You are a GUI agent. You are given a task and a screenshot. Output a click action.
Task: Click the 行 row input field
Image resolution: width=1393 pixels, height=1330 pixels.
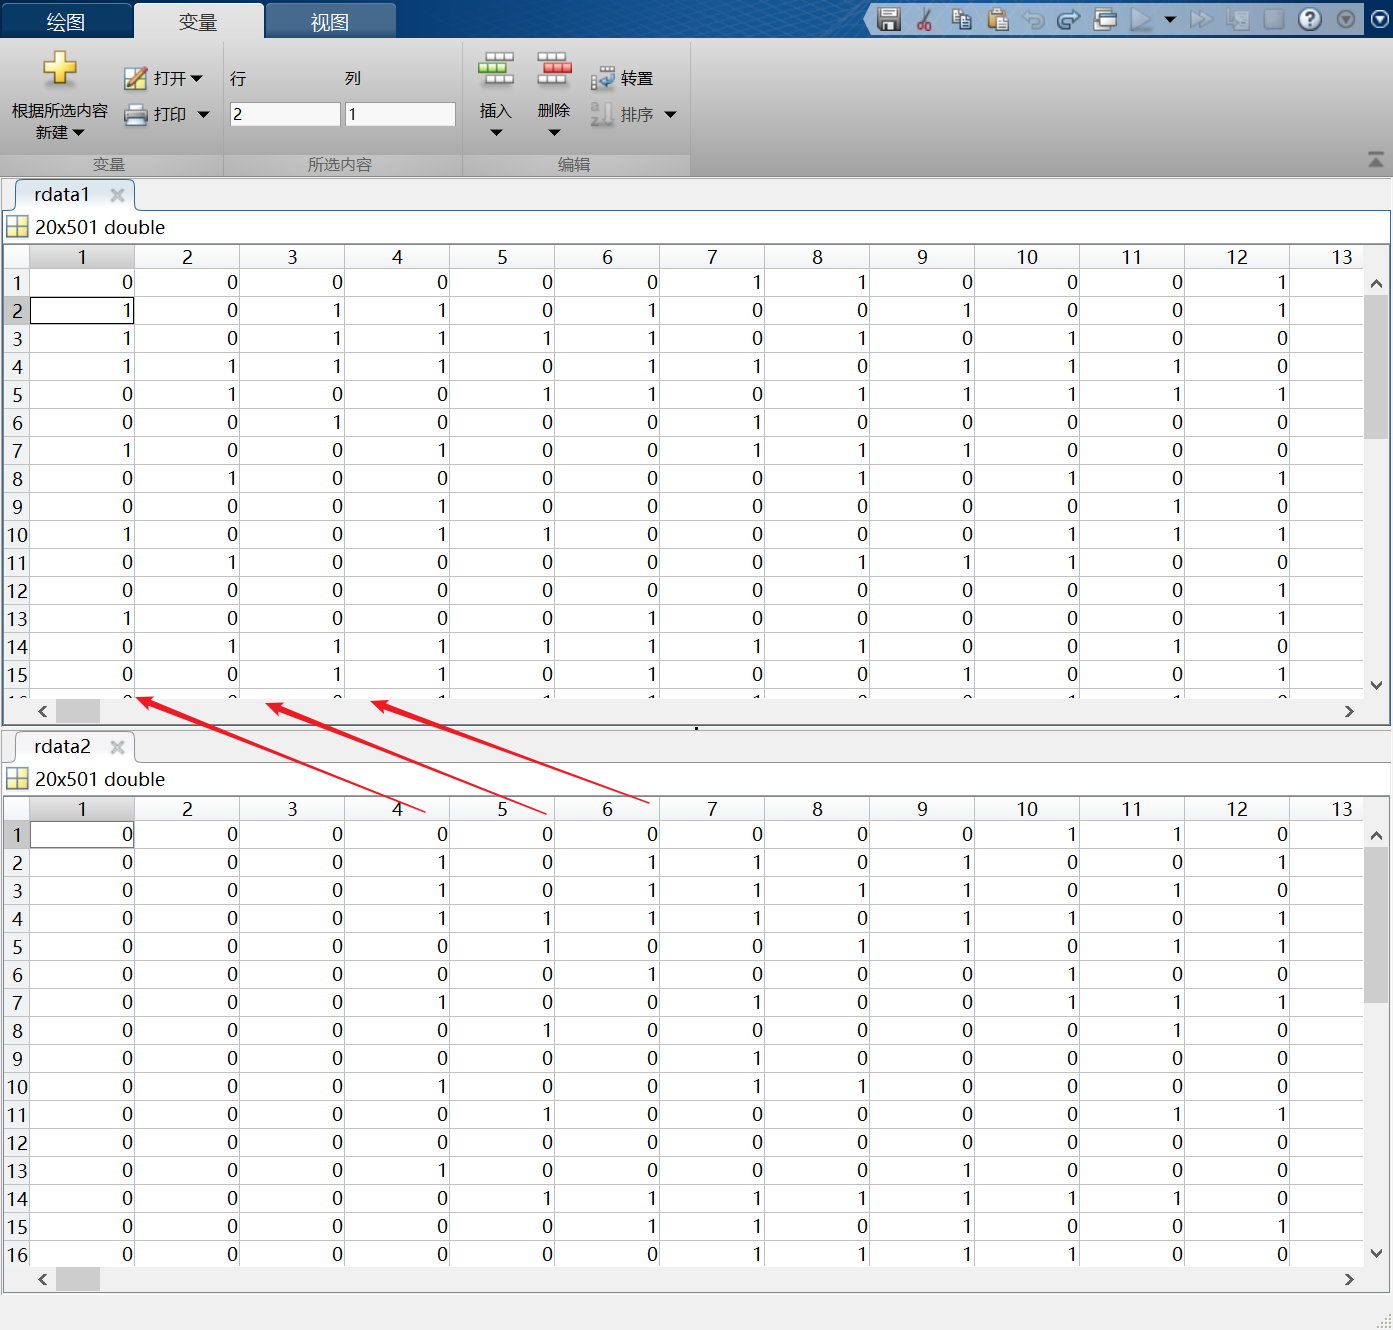[285, 114]
